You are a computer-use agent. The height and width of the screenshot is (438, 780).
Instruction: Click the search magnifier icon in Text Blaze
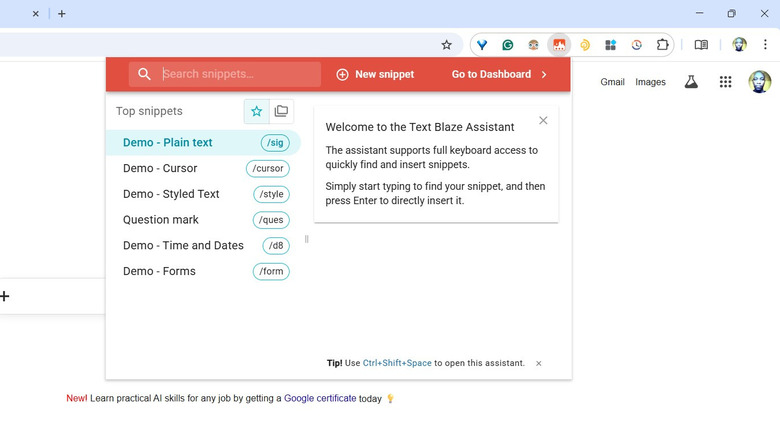tap(144, 74)
